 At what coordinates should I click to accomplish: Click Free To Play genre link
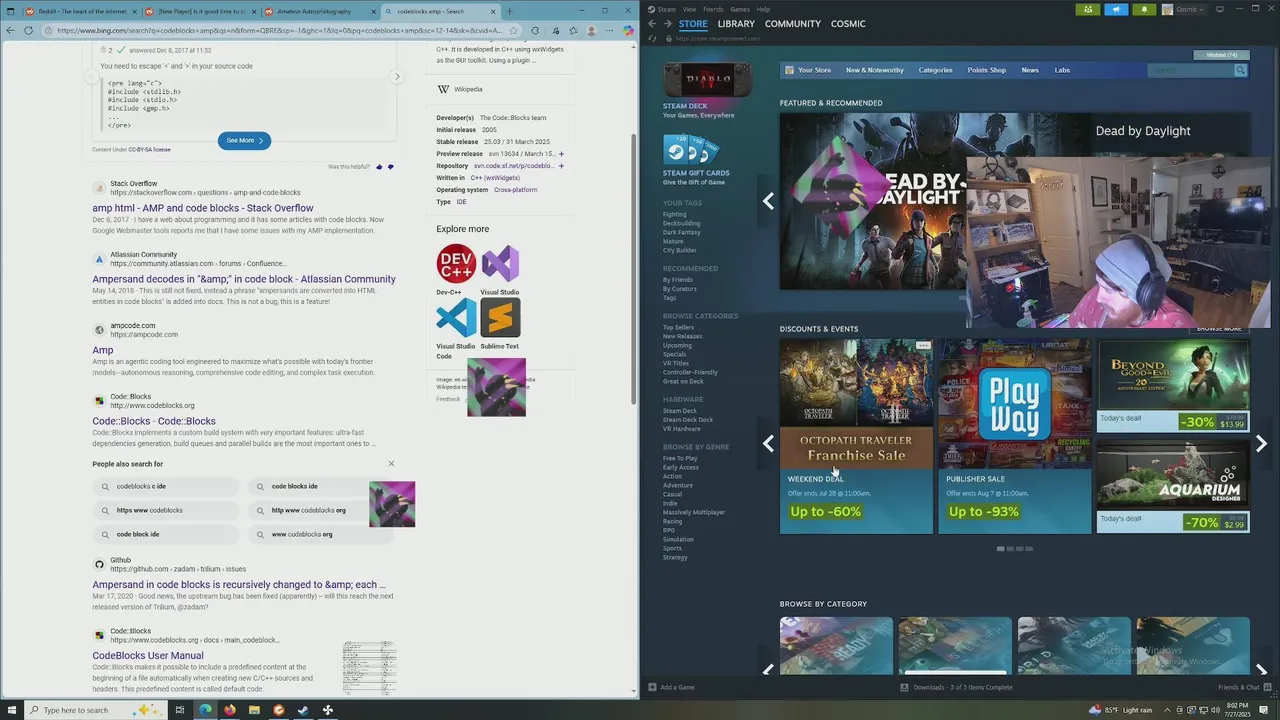point(680,458)
